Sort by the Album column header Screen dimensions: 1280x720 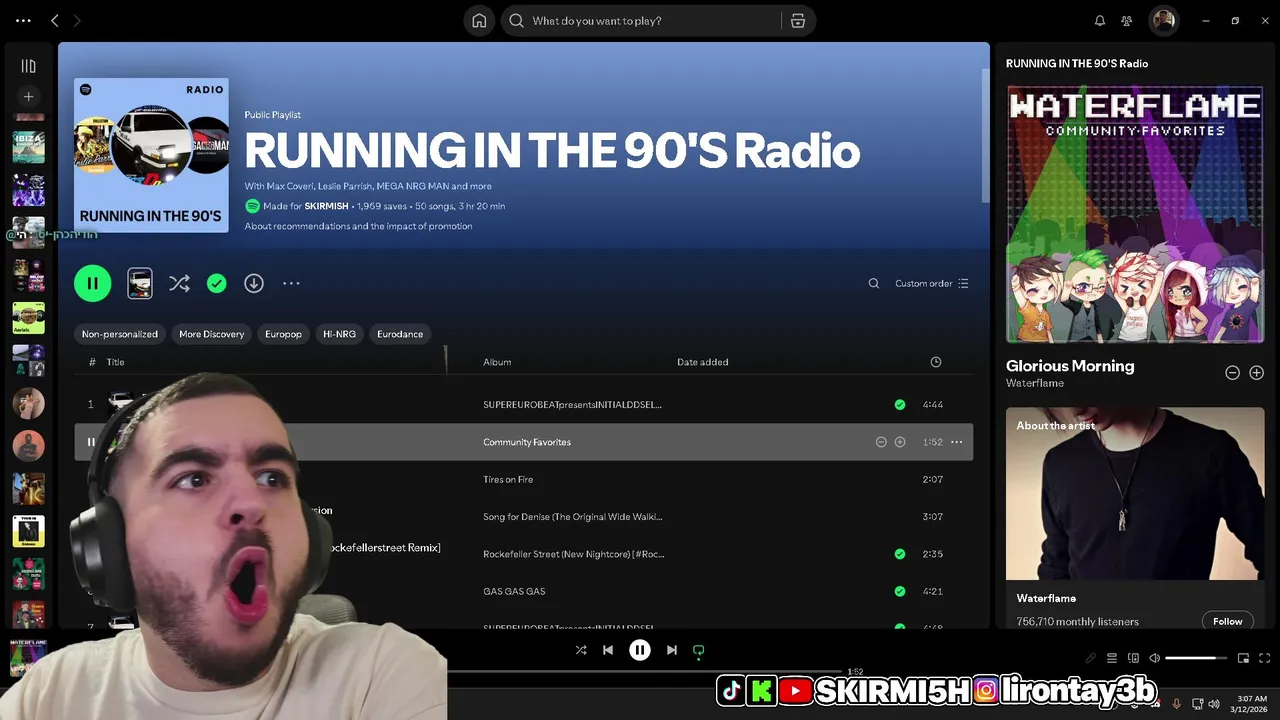497,362
